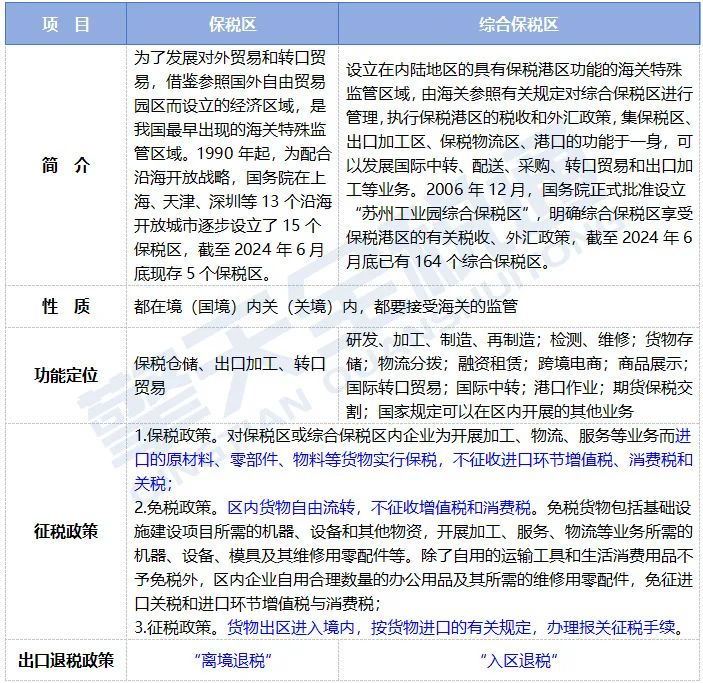Image resolution: width=703 pixels, height=683 pixels.
Task: Click the text '口关税和进口环节增值税与消费税'
Action: [254, 603]
